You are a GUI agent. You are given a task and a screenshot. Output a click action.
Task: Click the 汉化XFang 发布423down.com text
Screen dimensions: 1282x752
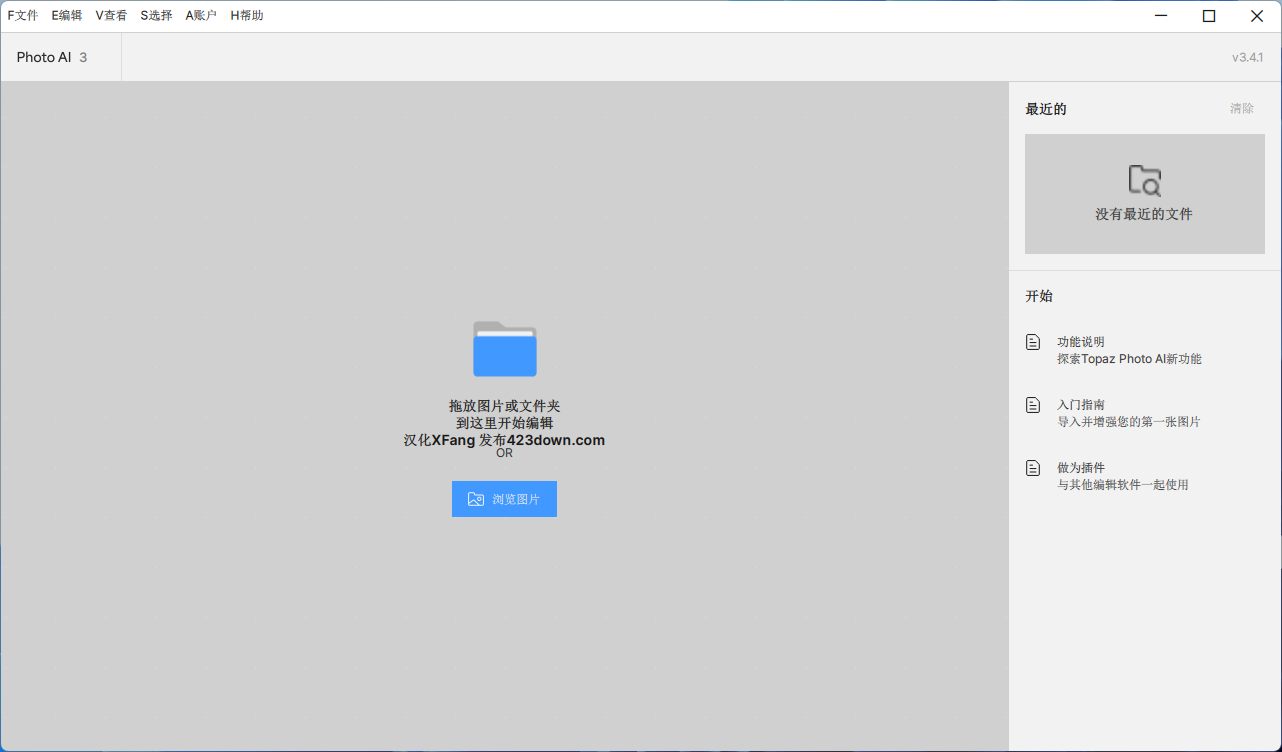coord(504,440)
